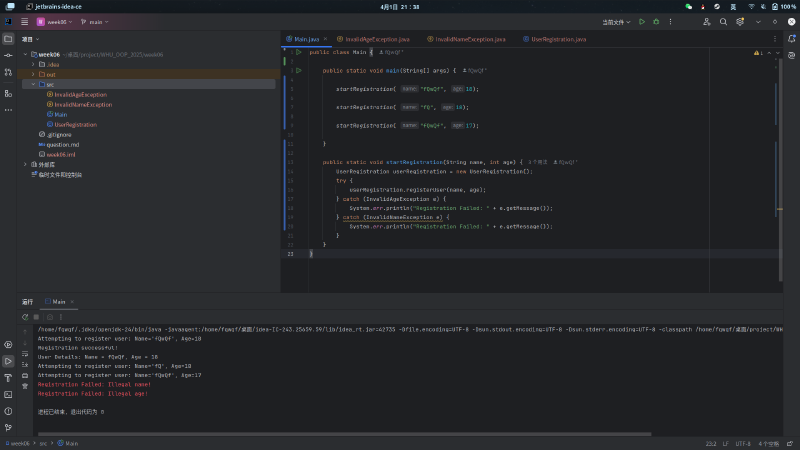The image size is (800, 450).
Task: Switch to InvalidNameException.java tab
Action: tap(466, 39)
